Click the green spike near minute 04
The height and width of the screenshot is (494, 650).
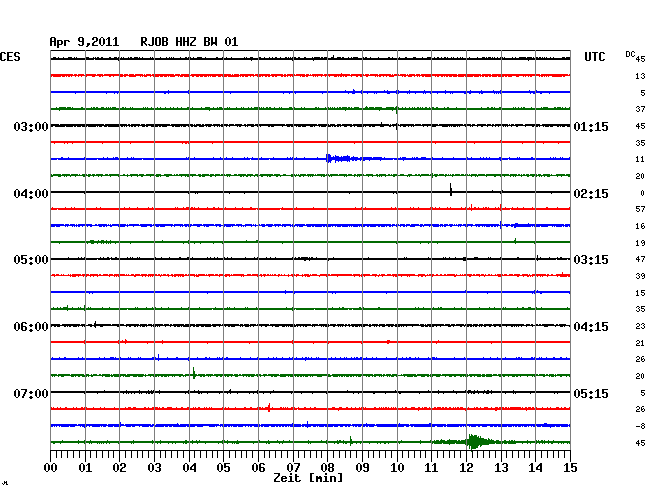point(194,373)
